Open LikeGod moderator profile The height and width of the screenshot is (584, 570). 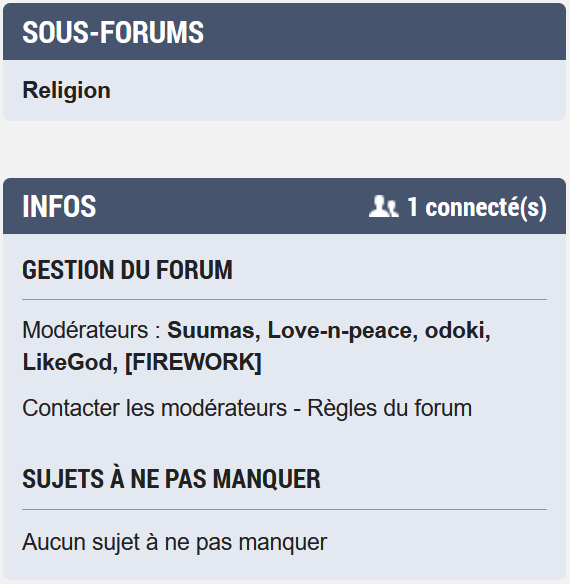[67, 362]
